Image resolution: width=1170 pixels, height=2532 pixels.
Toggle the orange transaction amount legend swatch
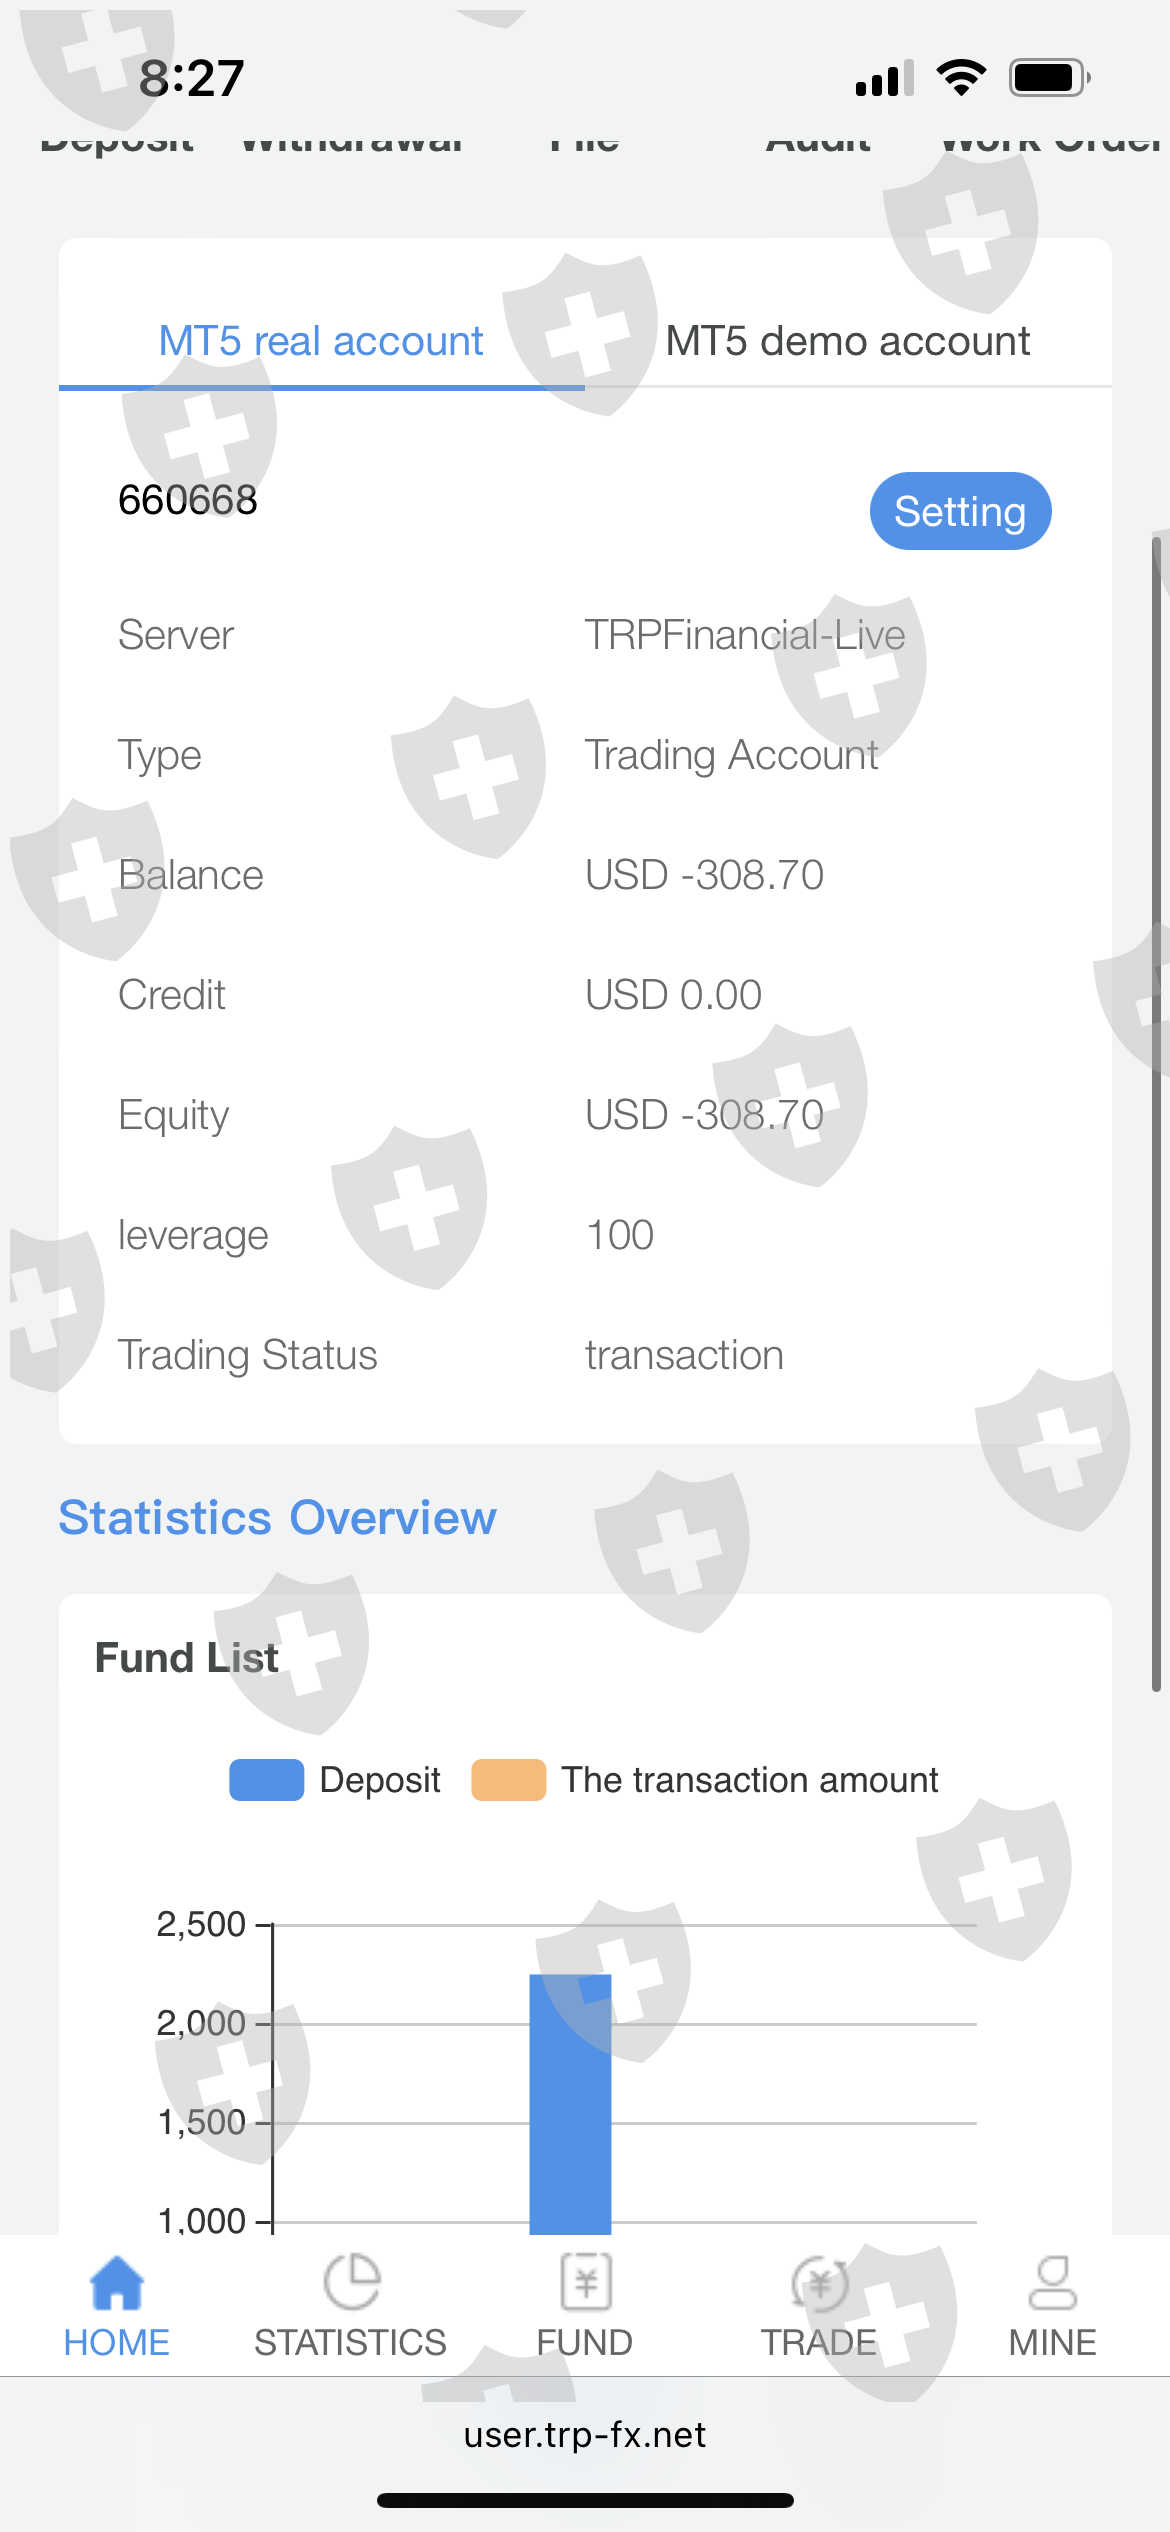coord(508,1780)
